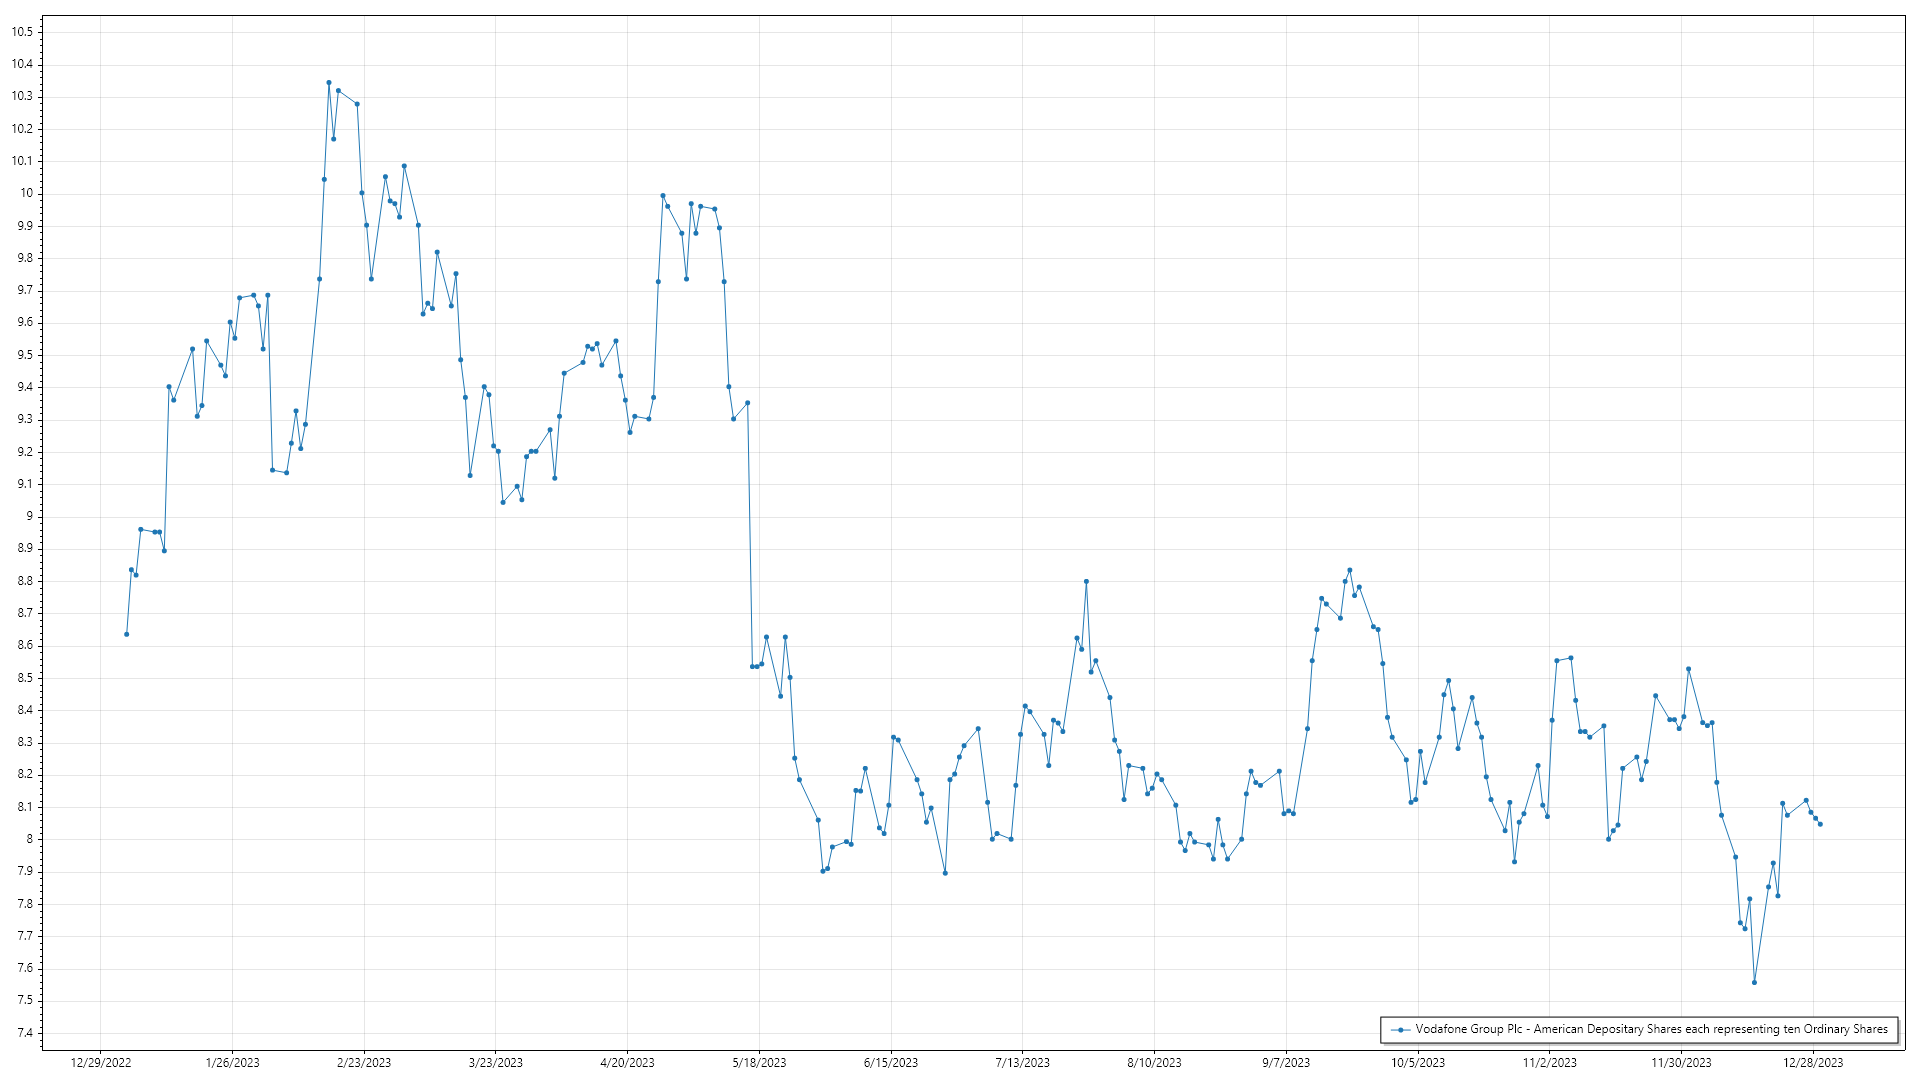The width and height of the screenshot is (1920, 1080).
Task: Click the 11/30/2023 date tick label
Action: [x=1681, y=1062]
